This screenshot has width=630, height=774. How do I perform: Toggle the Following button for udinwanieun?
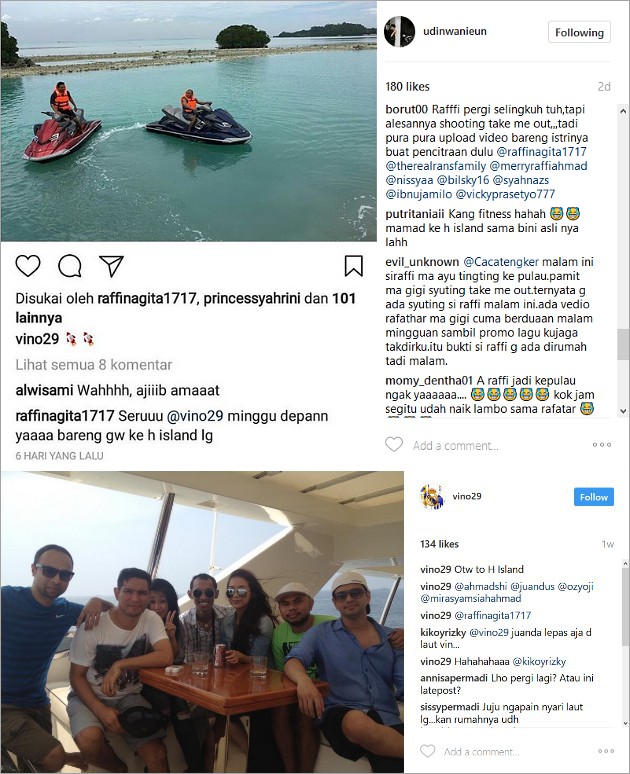pyautogui.click(x=579, y=33)
